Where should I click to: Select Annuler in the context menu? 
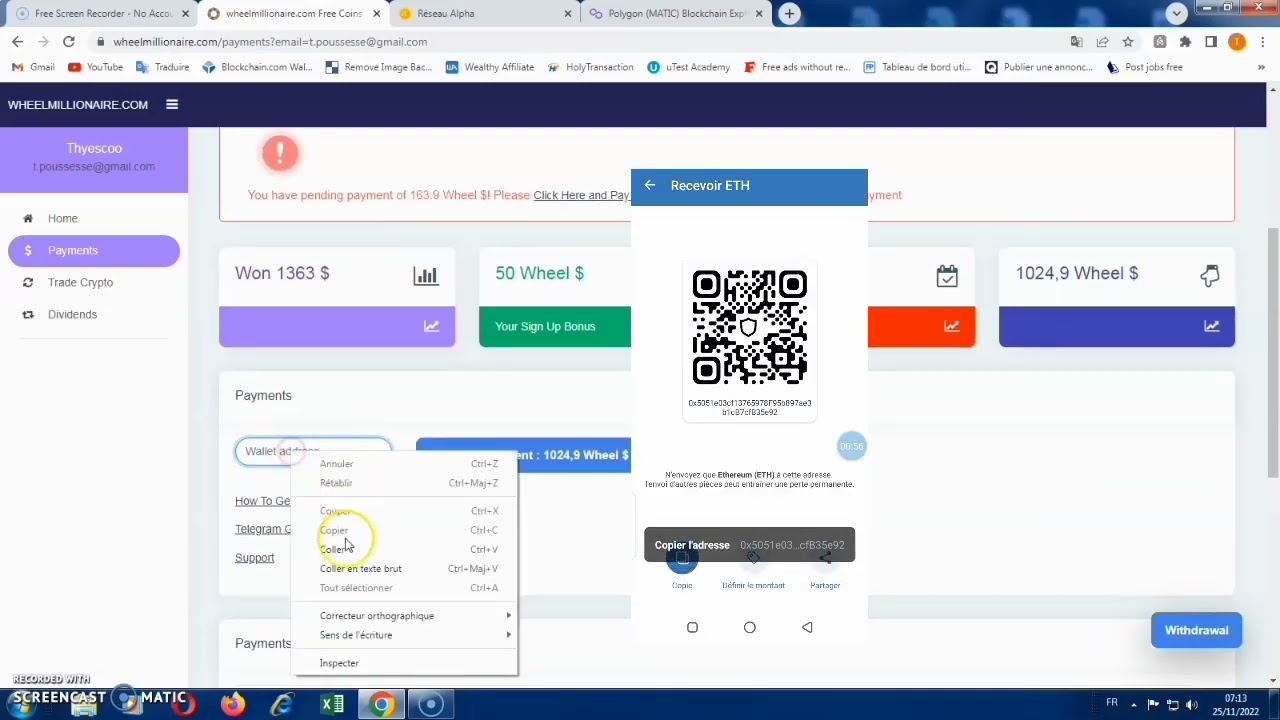(x=405, y=464)
